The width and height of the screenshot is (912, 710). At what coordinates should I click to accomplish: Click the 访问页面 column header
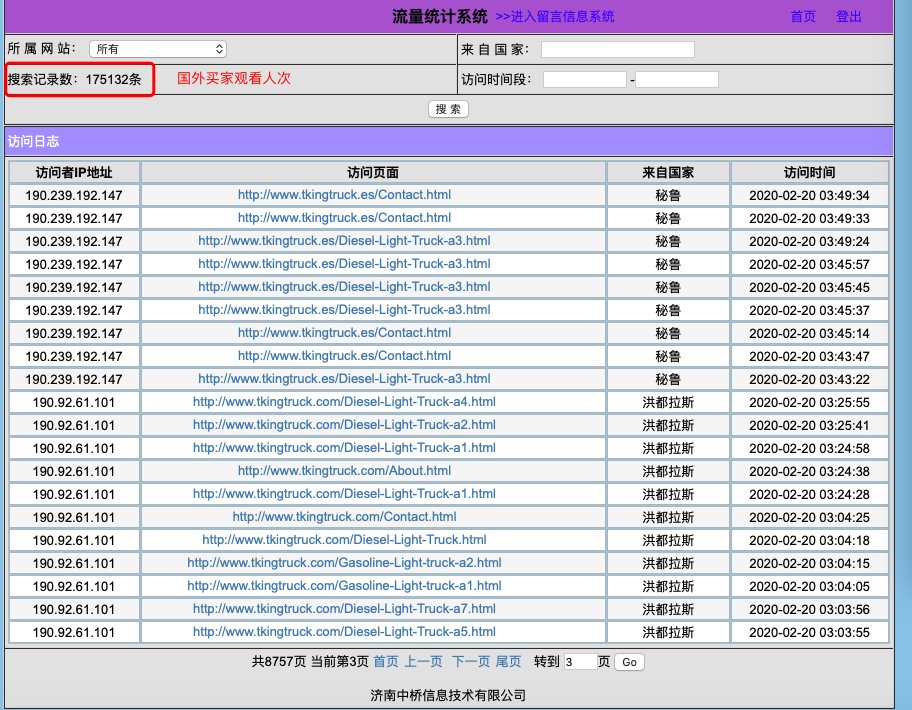pyautogui.click(x=373, y=173)
